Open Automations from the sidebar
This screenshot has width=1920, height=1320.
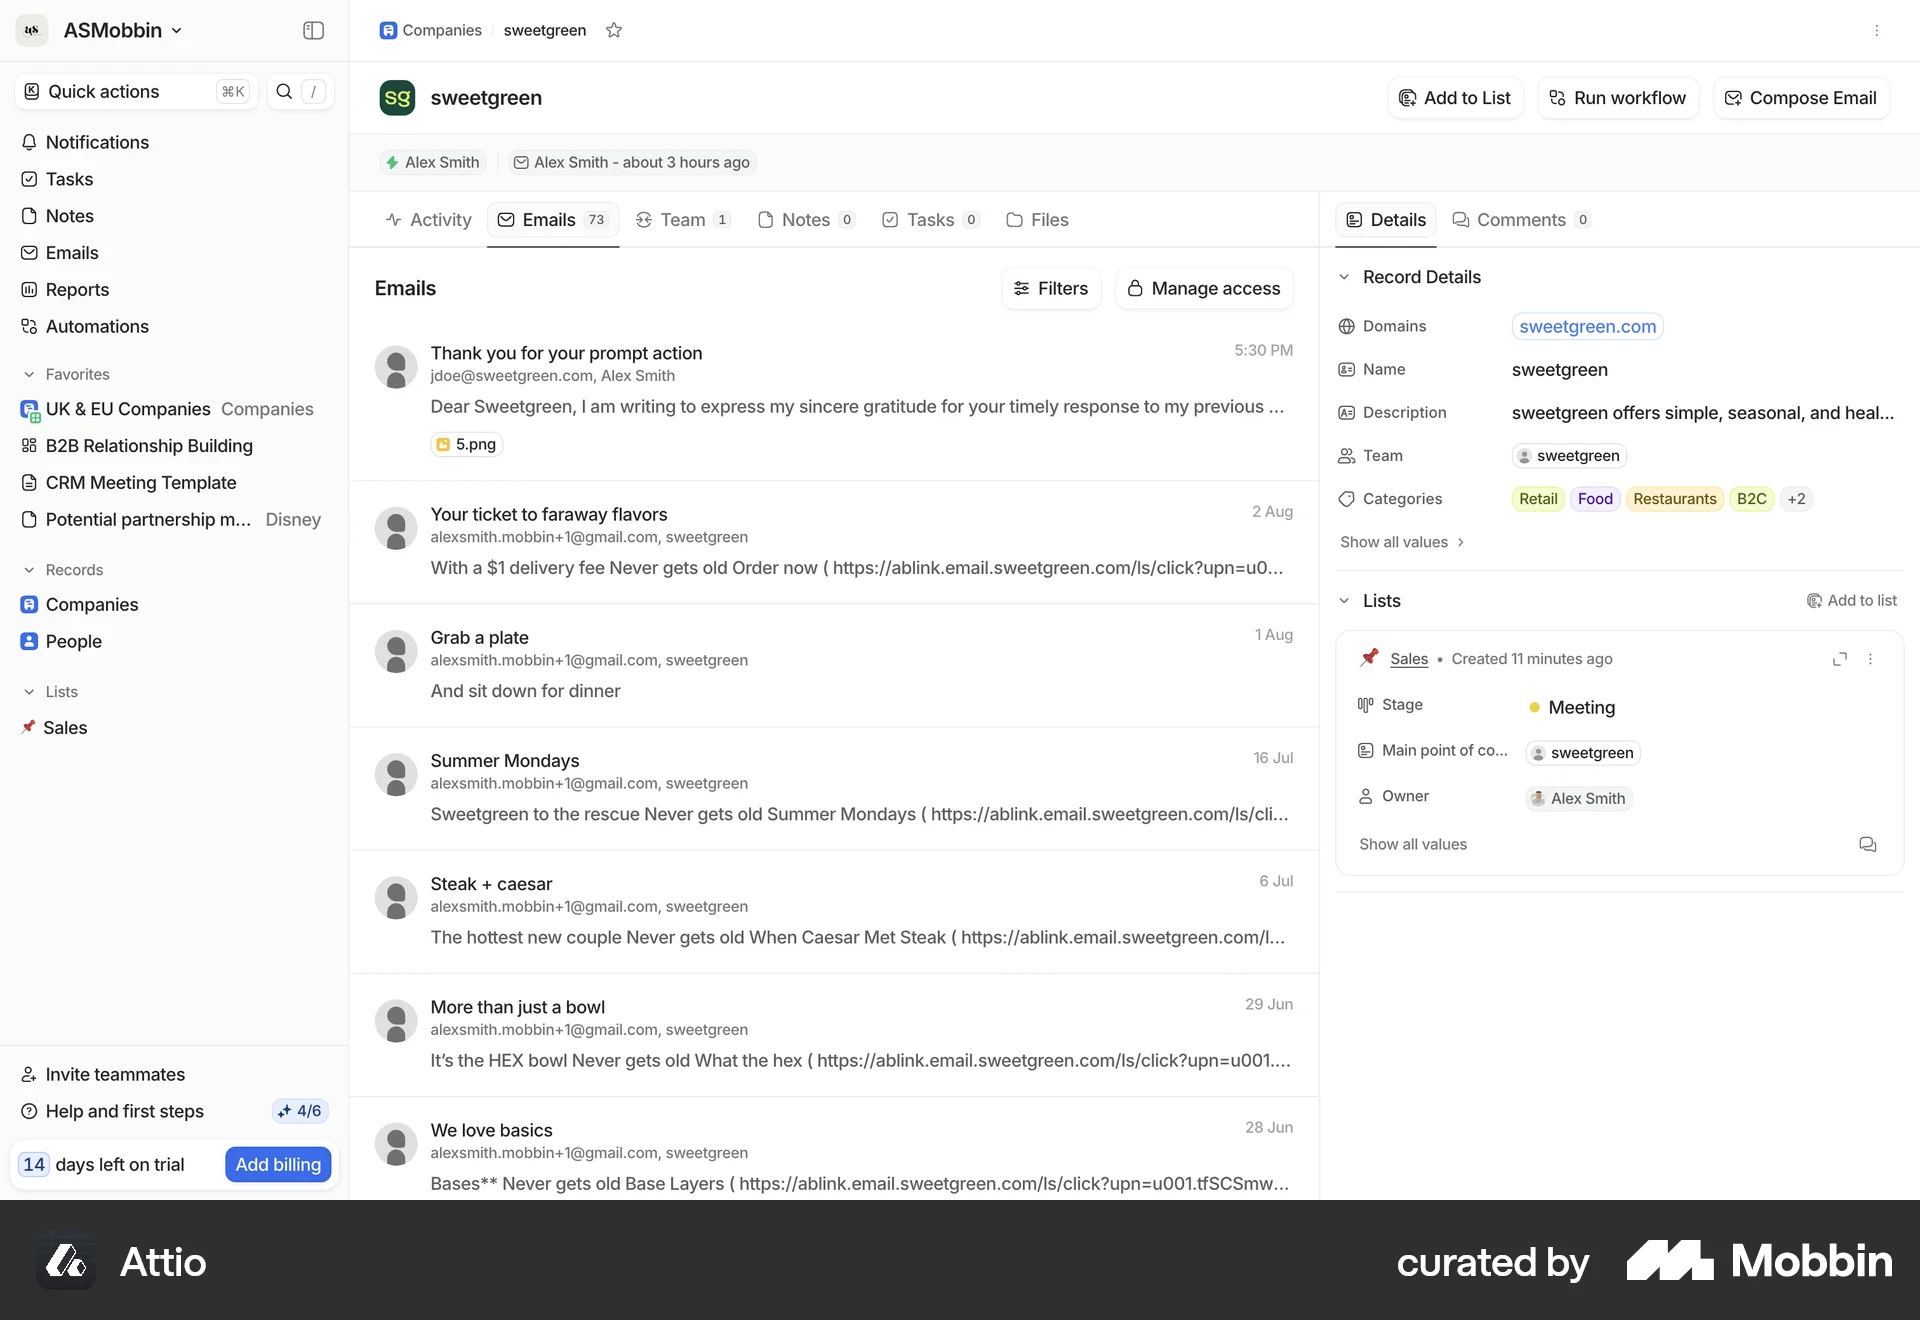point(97,326)
